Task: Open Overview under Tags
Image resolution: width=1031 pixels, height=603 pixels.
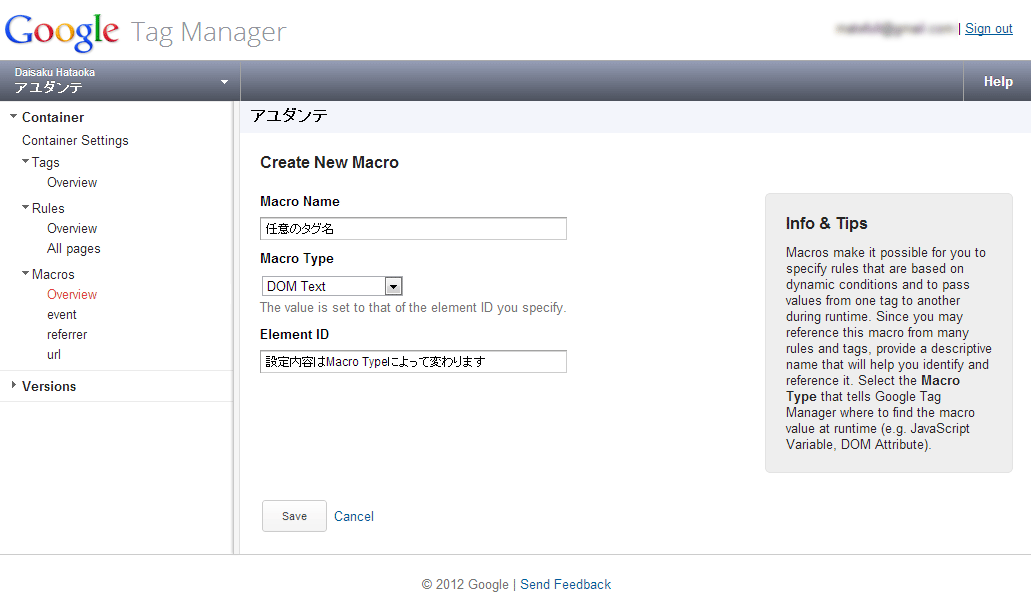Action: 72,183
